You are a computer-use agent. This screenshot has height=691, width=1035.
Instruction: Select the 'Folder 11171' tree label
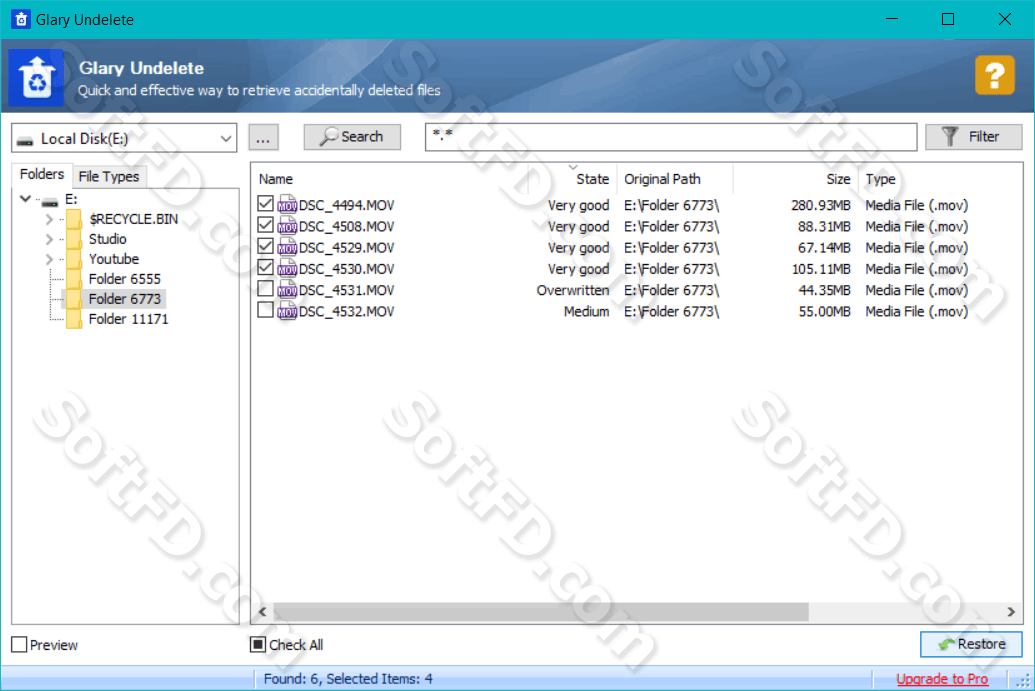pyautogui.click(x=129, y=319)
